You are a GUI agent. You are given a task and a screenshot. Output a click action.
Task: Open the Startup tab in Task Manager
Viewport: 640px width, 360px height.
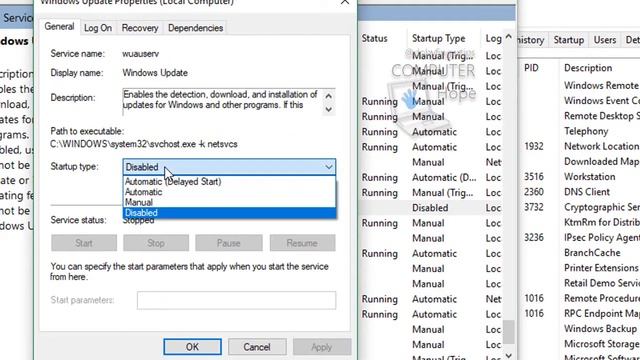pyautogui.click(x=569, y=40)
